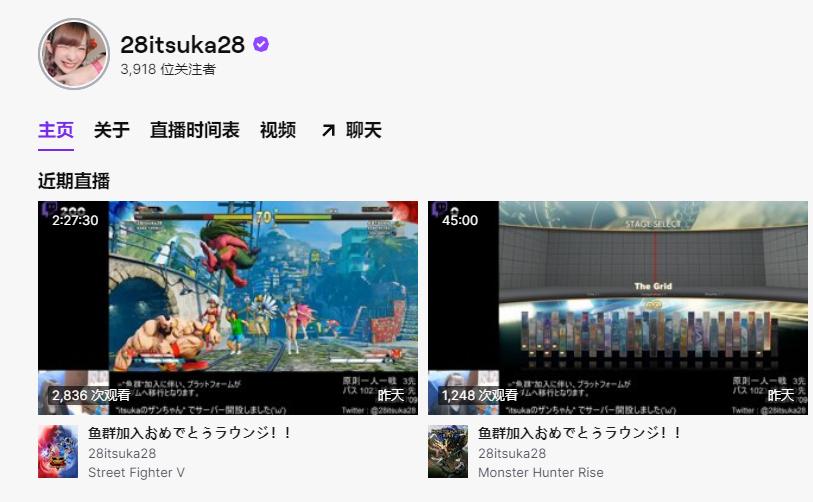
Task: Click the arrow icon beside 聊天
Action: click(x=328, y=130)
